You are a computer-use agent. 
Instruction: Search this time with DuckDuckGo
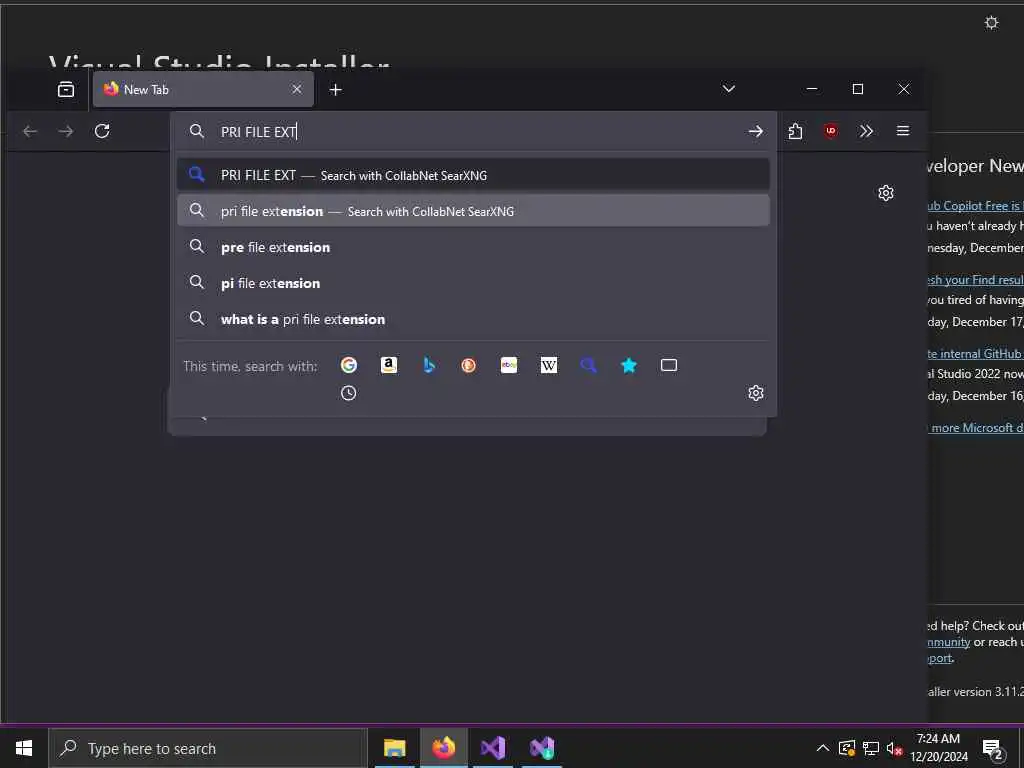tap(469, 365)
